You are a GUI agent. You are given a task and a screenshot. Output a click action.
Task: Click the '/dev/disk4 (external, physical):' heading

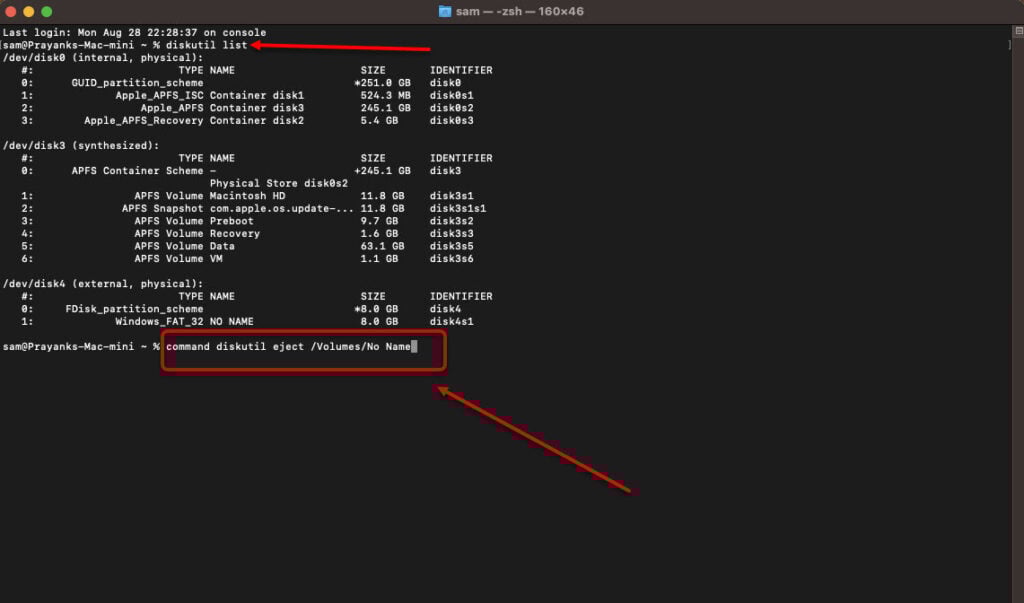click(103, 284)
